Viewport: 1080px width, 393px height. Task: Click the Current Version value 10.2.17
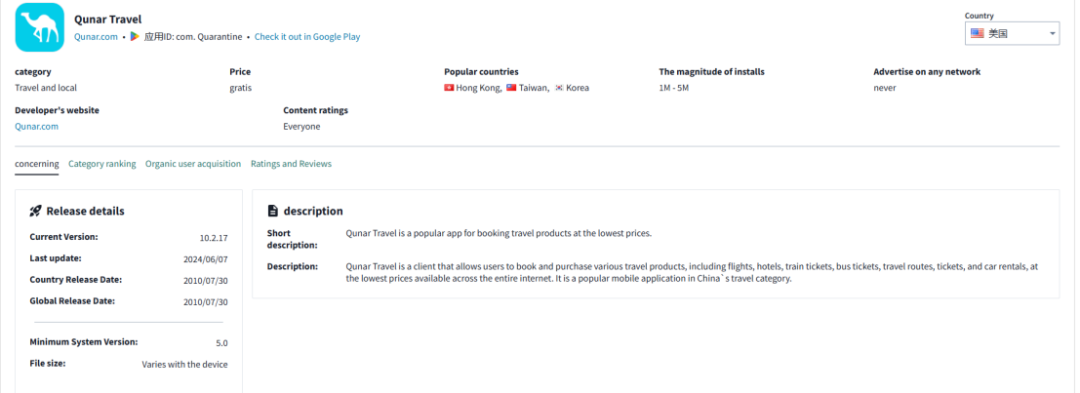point(214,238)
